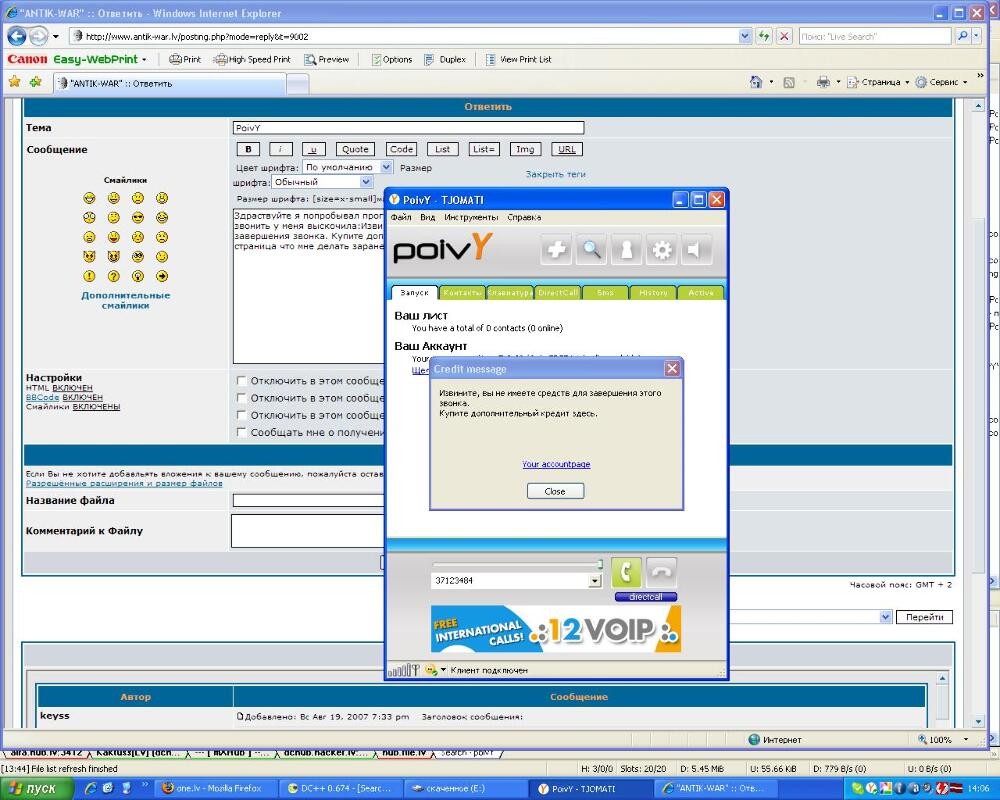Viewport: 1000px width, 800px height.
Task: Switch to the Контакты tab in PoivY
Action: tap(462, 293)
